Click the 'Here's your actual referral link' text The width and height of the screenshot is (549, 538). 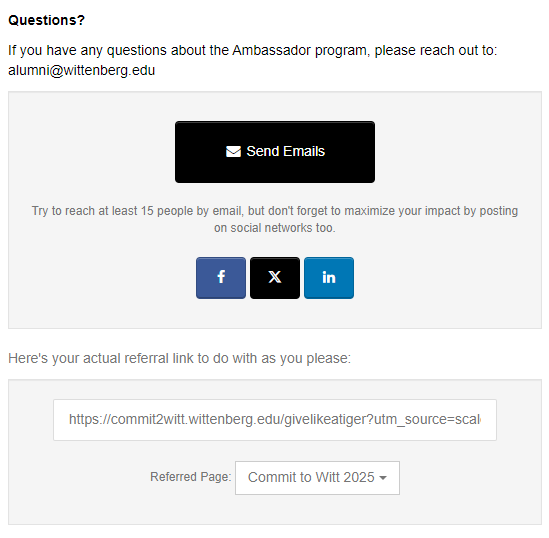click(x=179, y=358)
